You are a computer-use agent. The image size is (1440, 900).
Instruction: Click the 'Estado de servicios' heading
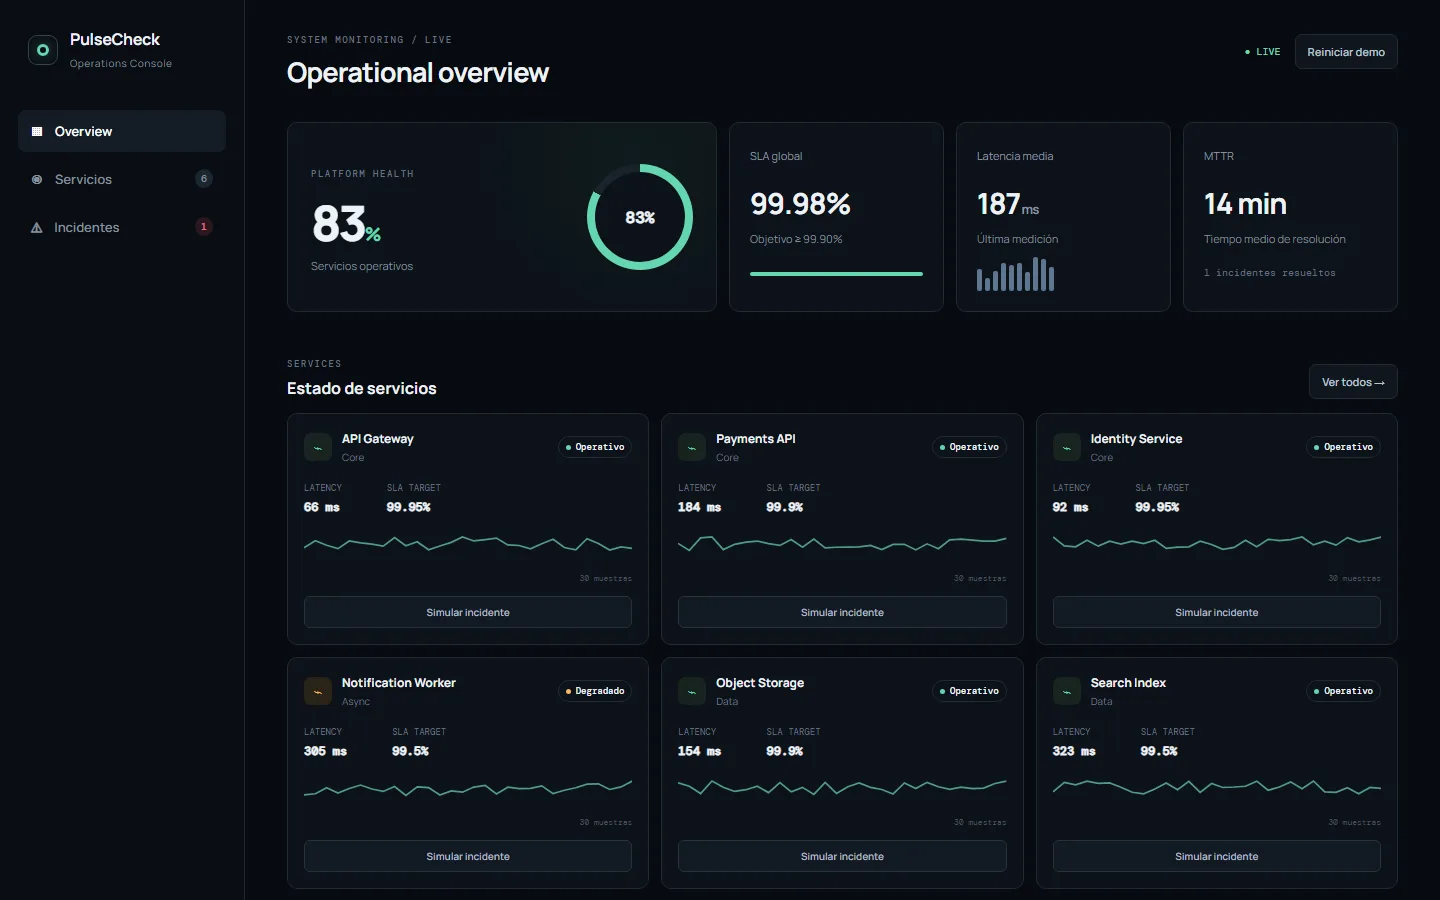pos(362,388)
